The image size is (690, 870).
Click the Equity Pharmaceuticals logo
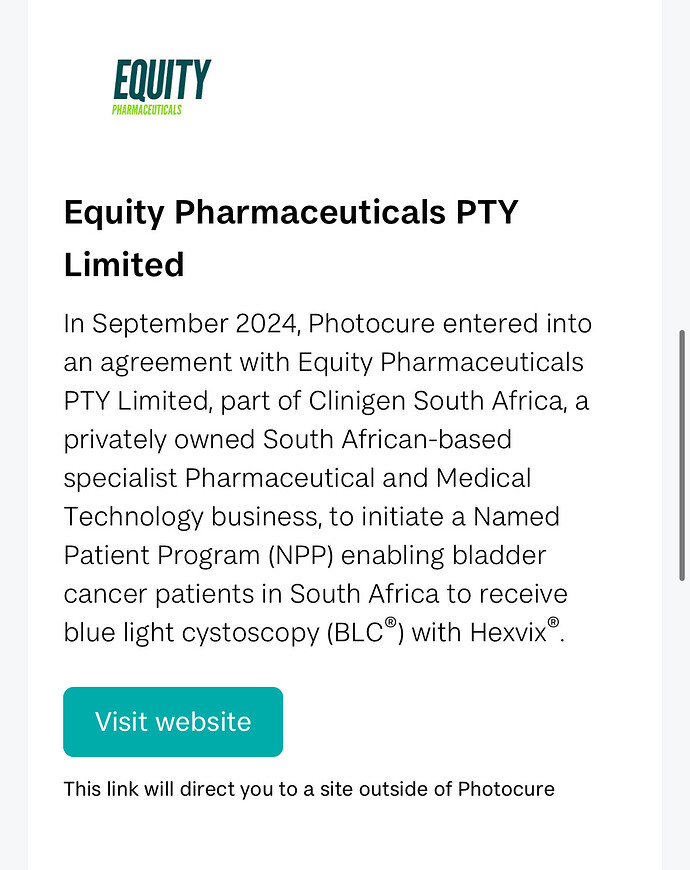coord(161,87)
